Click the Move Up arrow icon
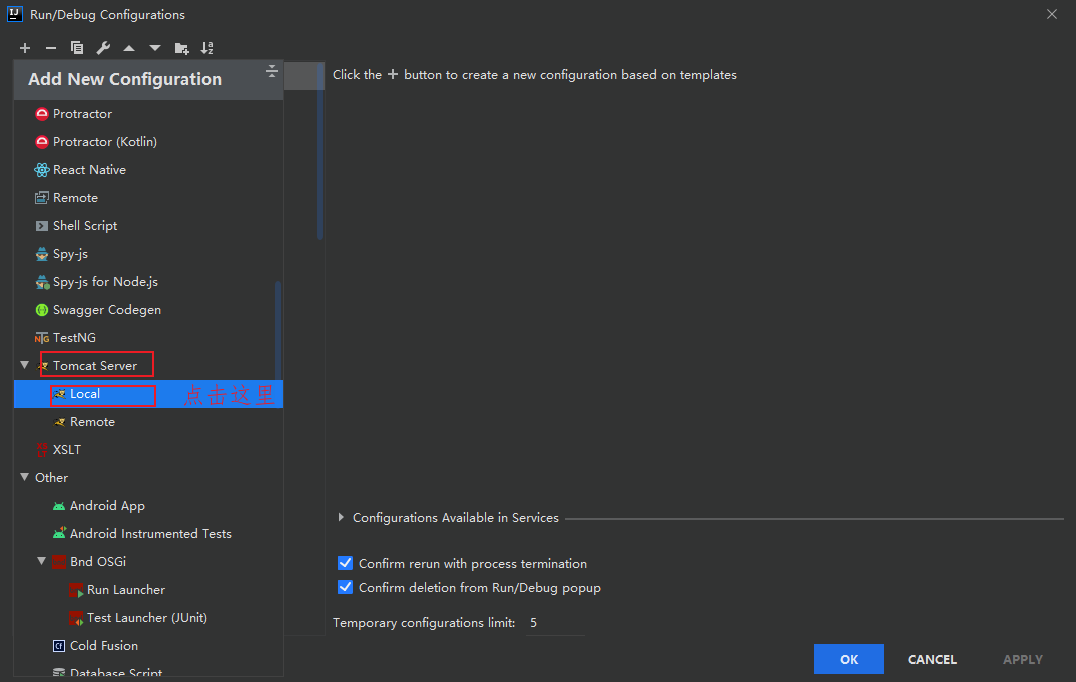The width and height of the screenshot is (1076, 682). [129, 48]
